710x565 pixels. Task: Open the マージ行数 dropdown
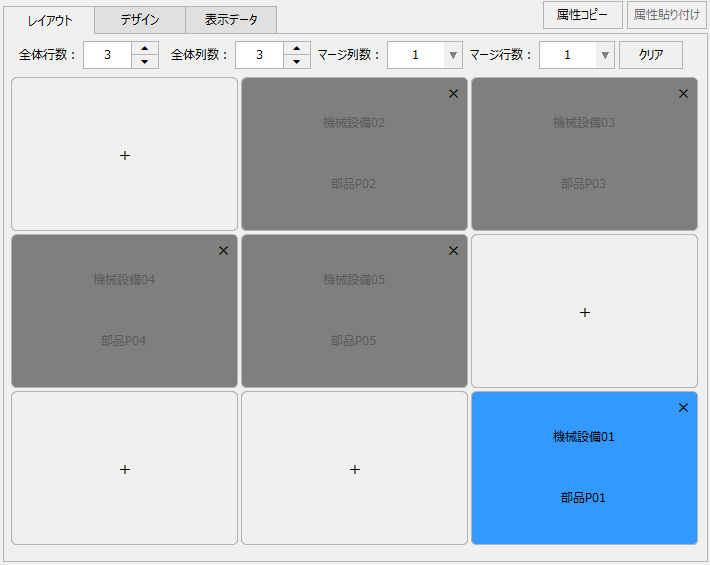[x=605, y=55]
